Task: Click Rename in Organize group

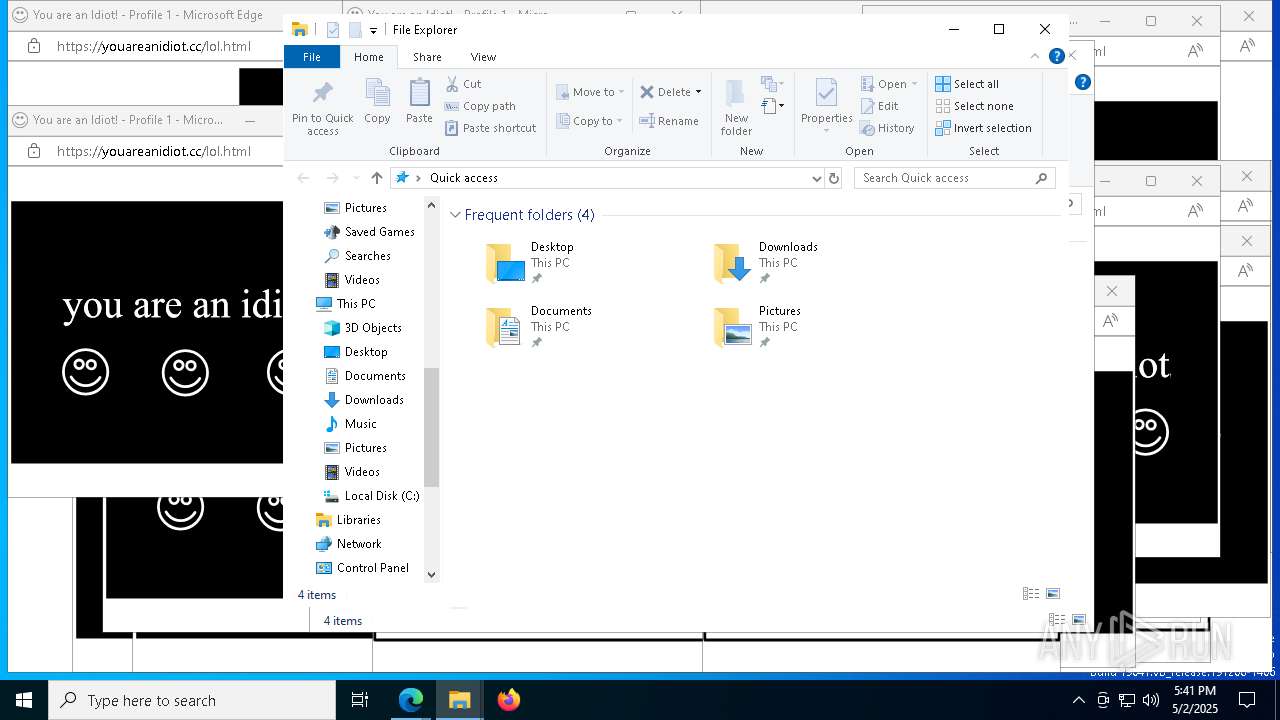Action: pyautogui.click(x=669, y=121)
